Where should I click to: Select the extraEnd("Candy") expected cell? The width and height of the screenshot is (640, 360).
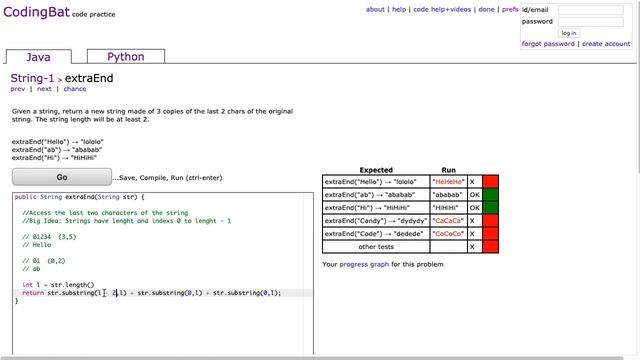376,221
